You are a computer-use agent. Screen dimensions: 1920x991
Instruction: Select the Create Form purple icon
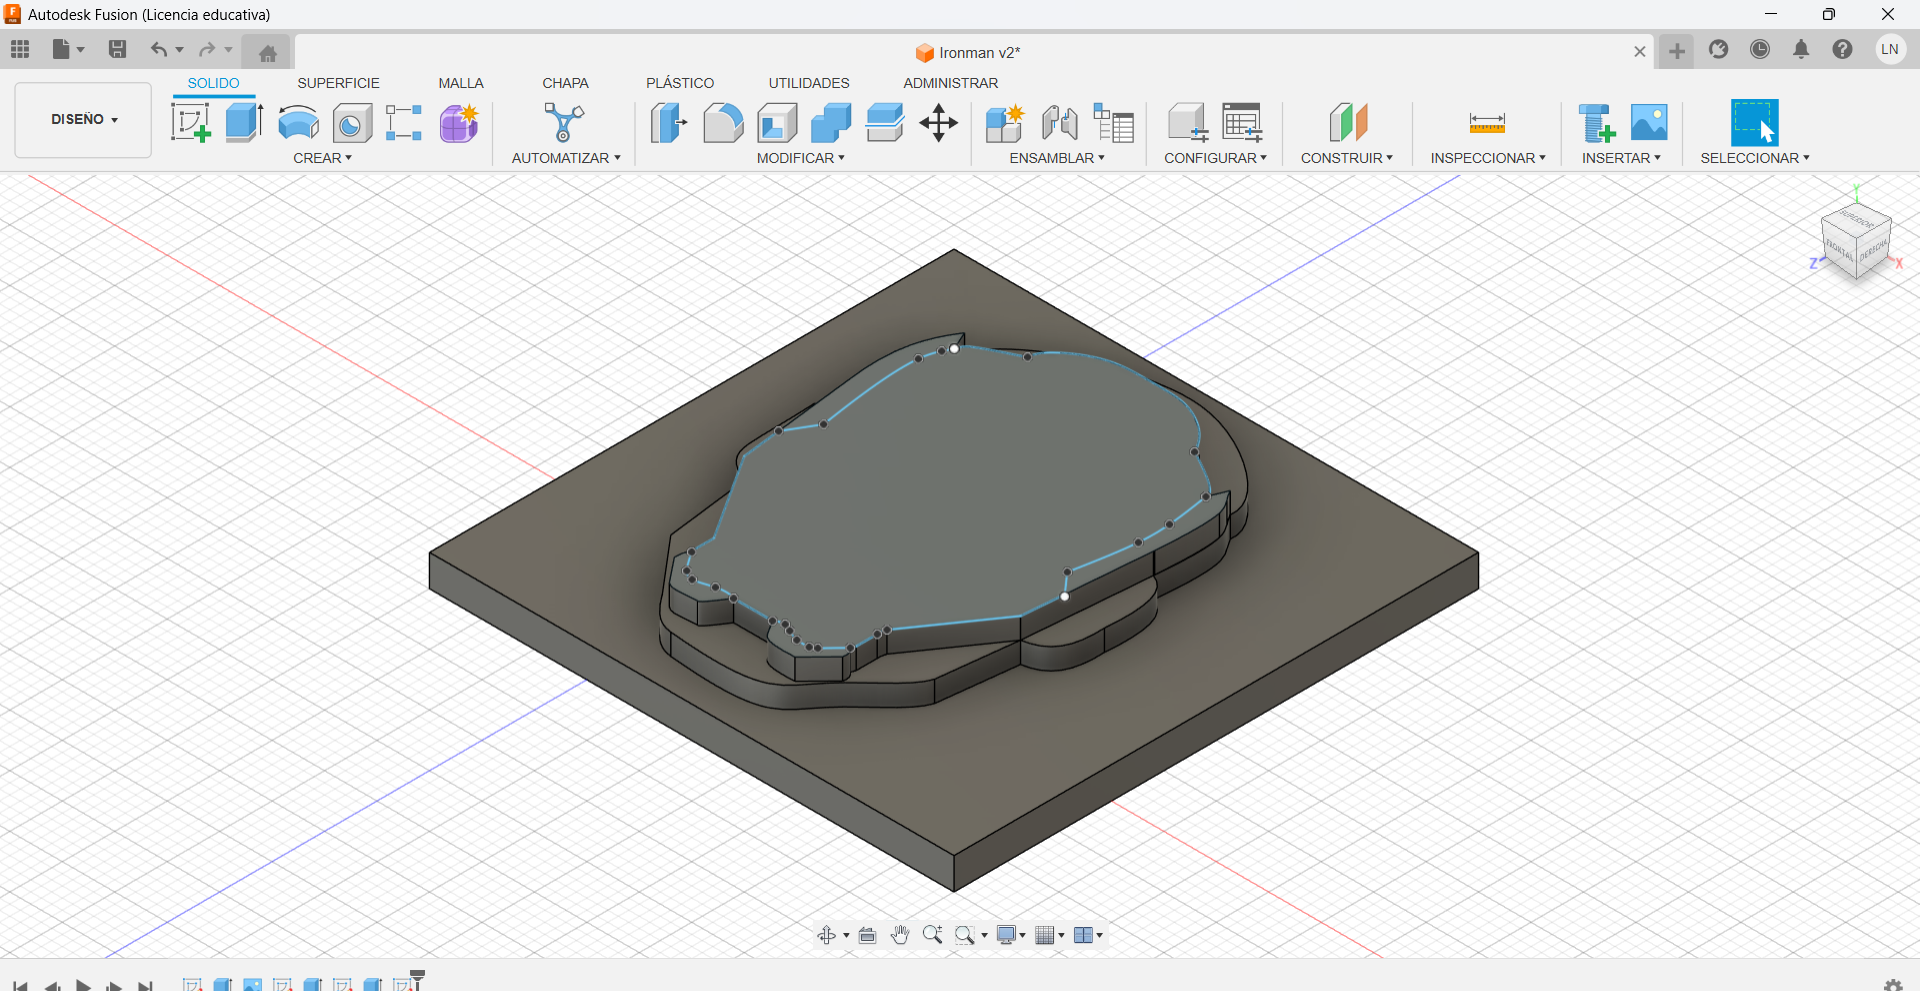[459, 123]
